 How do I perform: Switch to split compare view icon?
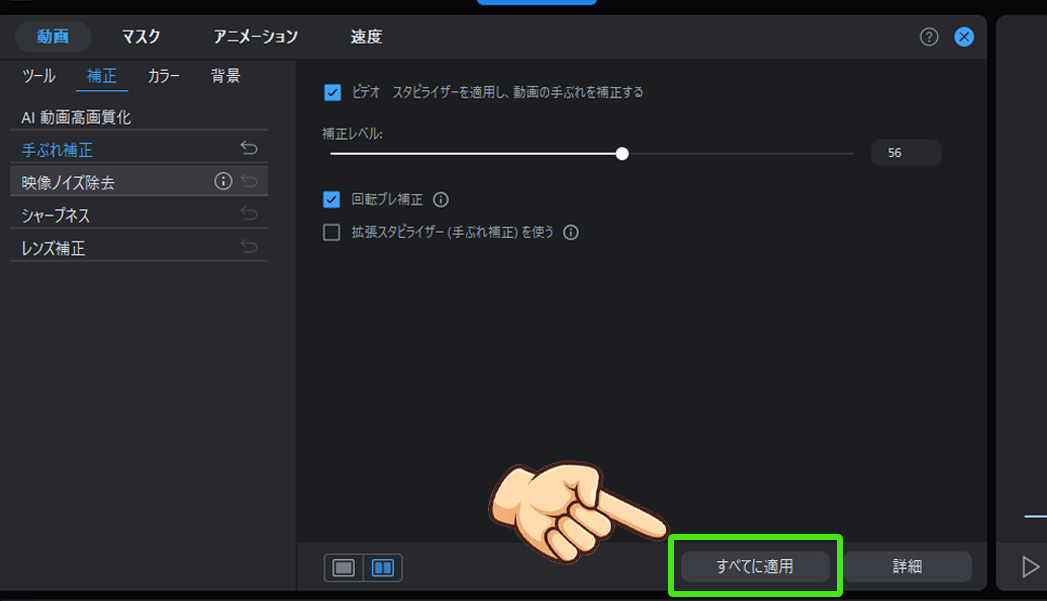pos(381,567)
